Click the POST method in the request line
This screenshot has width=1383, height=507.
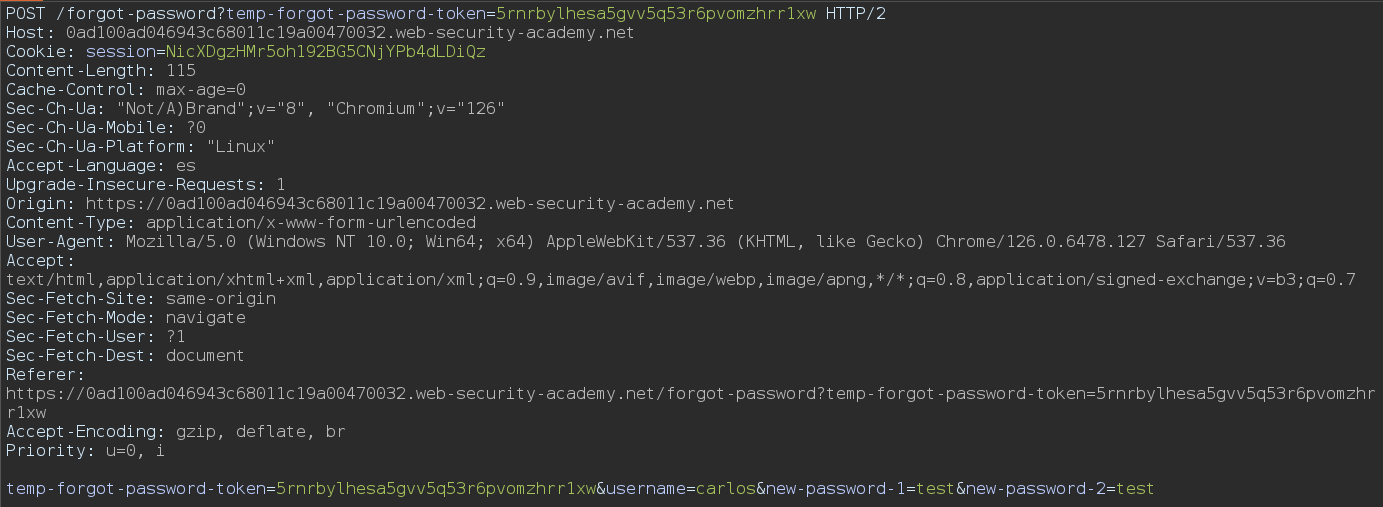[x=26, y=14]
